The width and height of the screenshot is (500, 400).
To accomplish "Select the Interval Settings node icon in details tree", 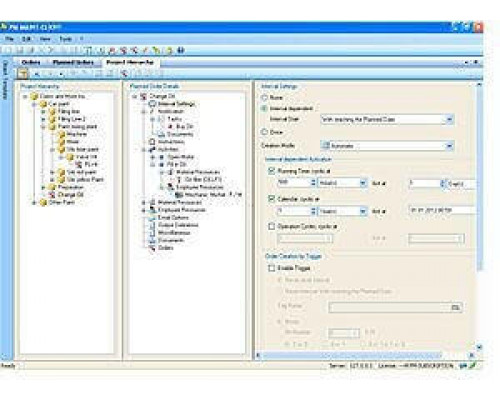I will coord(152,104).
